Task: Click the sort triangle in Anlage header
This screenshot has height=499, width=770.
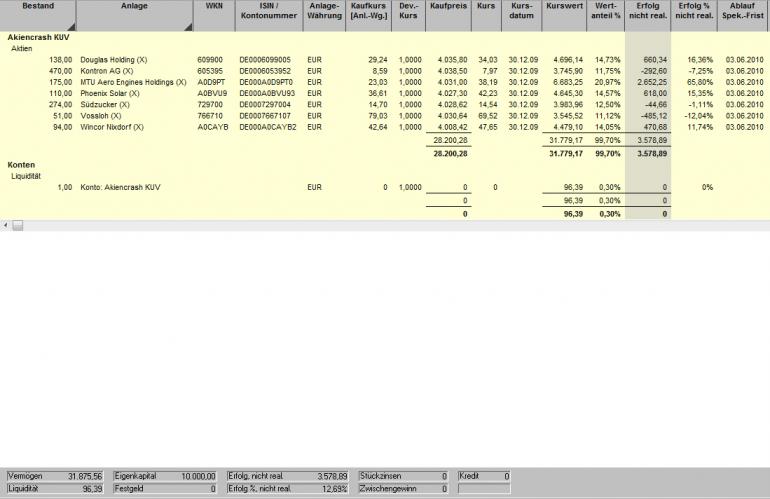Action: (189, 27)
